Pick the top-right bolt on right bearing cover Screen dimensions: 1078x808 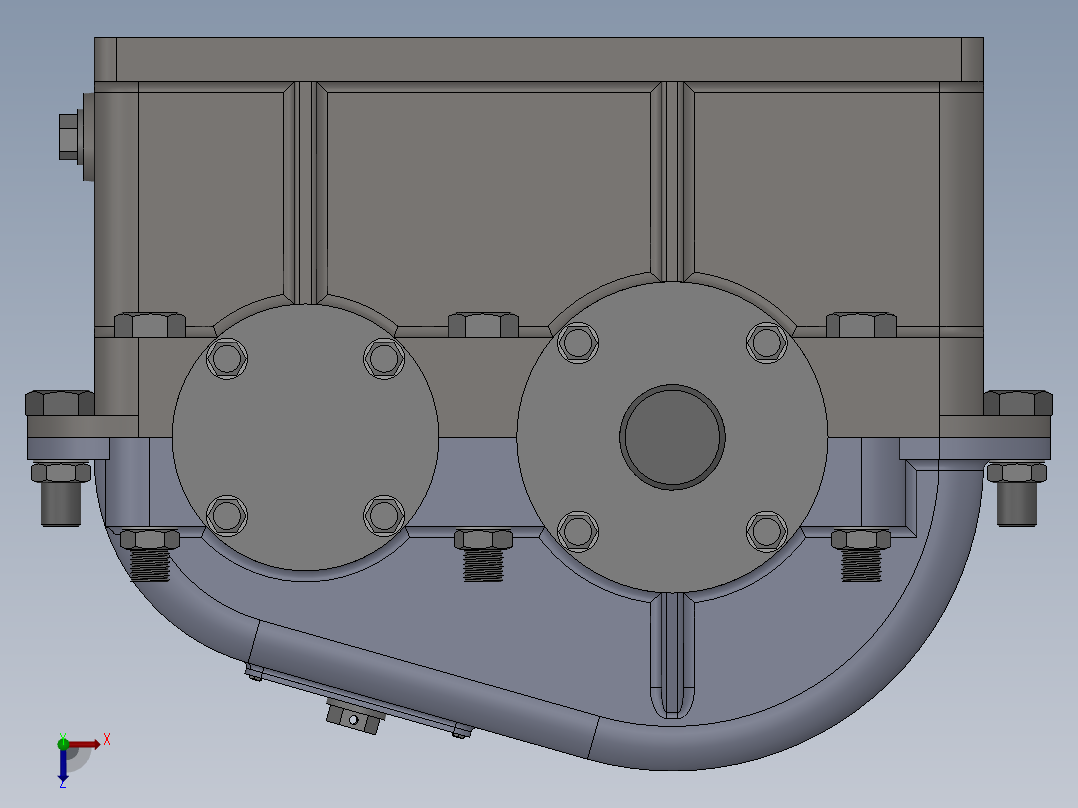767,342
